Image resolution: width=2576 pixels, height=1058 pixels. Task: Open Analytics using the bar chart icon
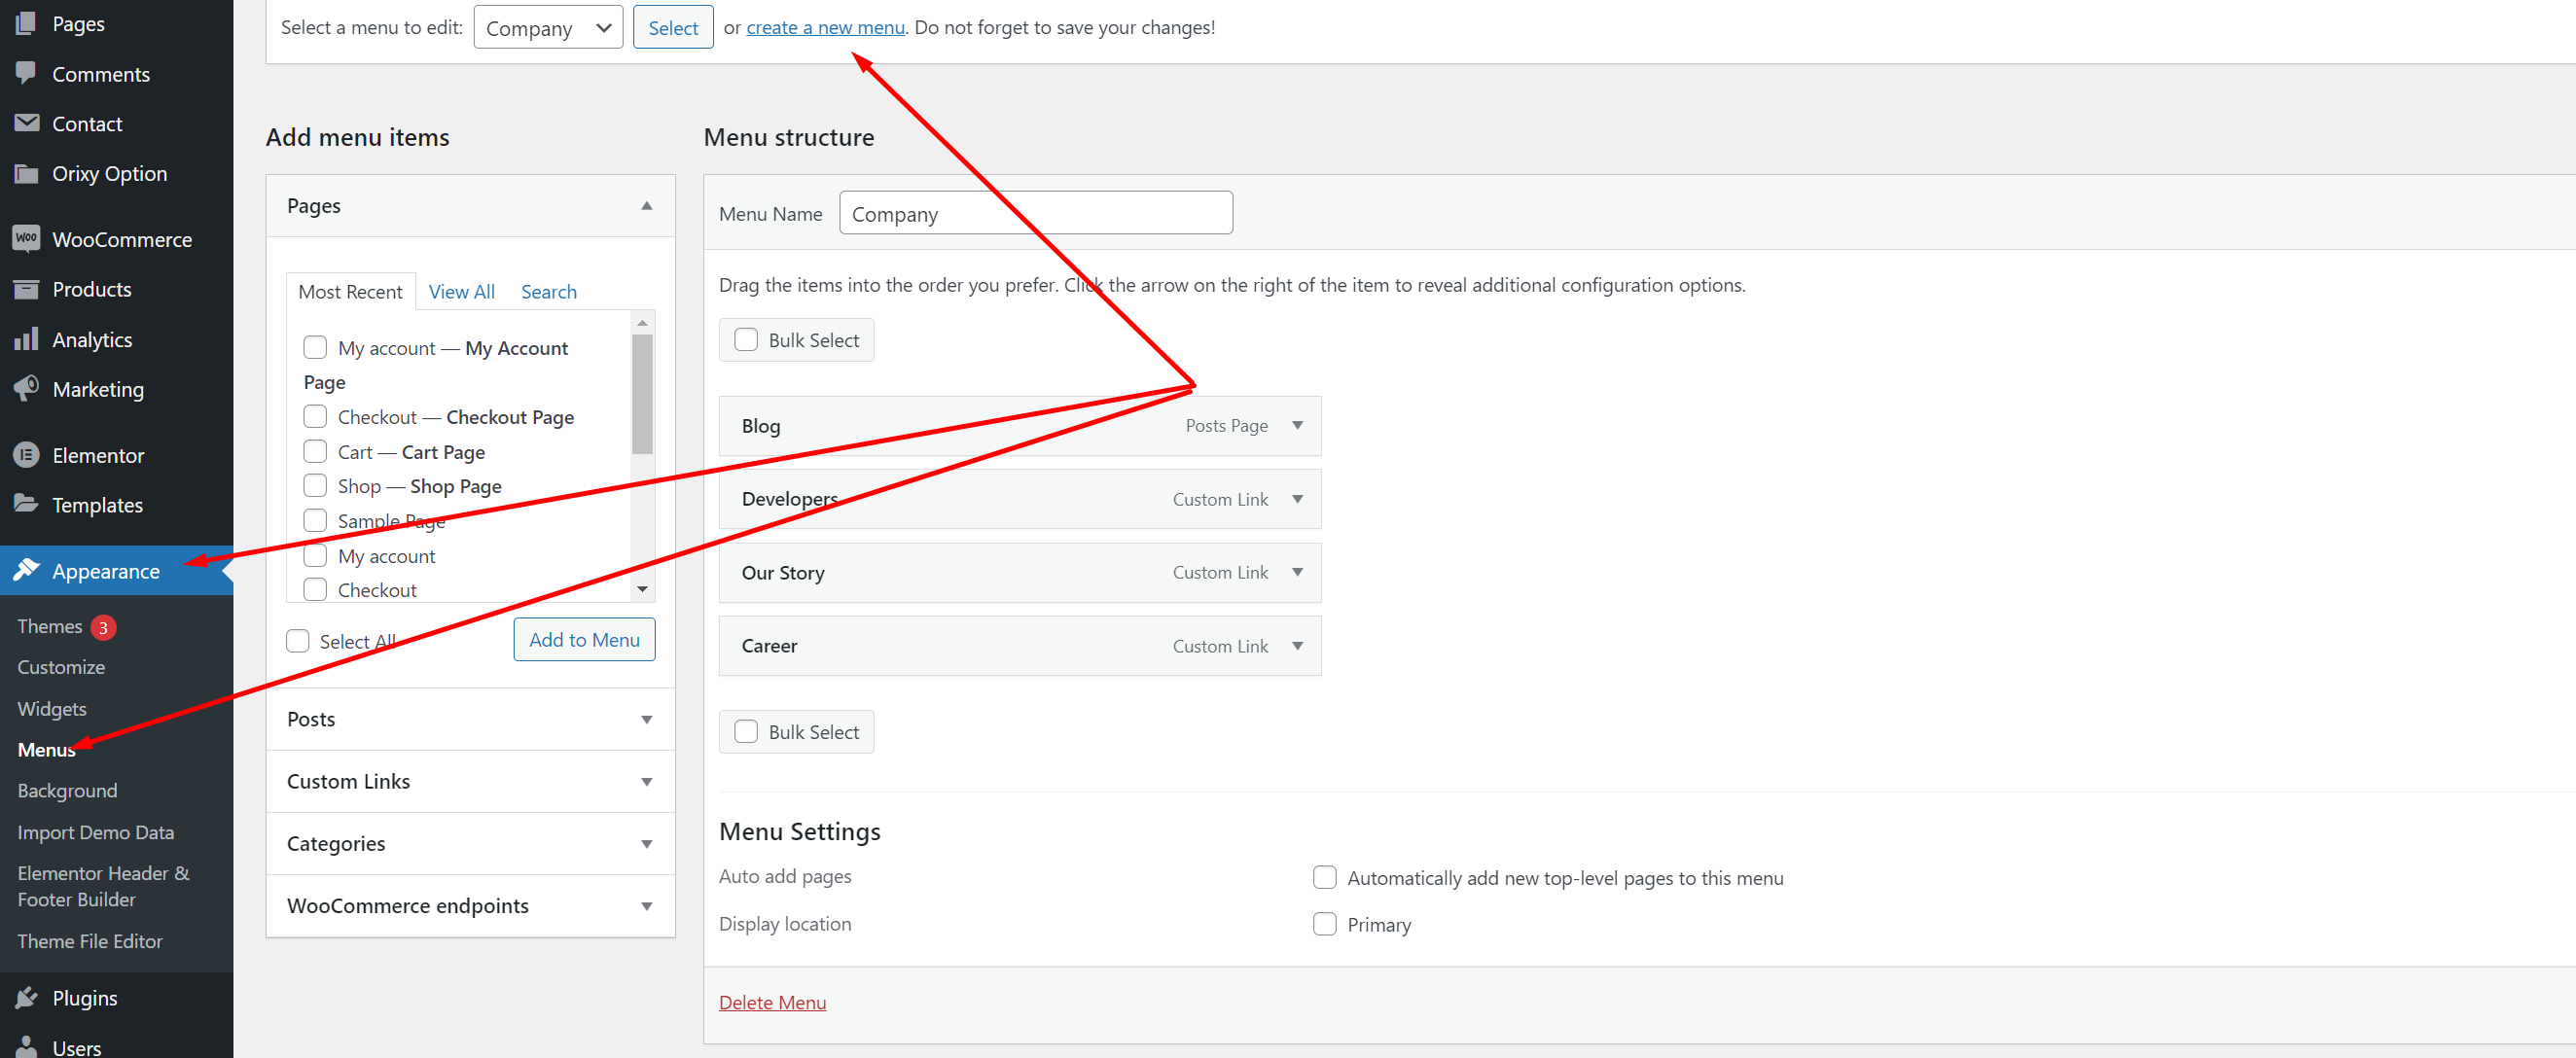(27, 339)
